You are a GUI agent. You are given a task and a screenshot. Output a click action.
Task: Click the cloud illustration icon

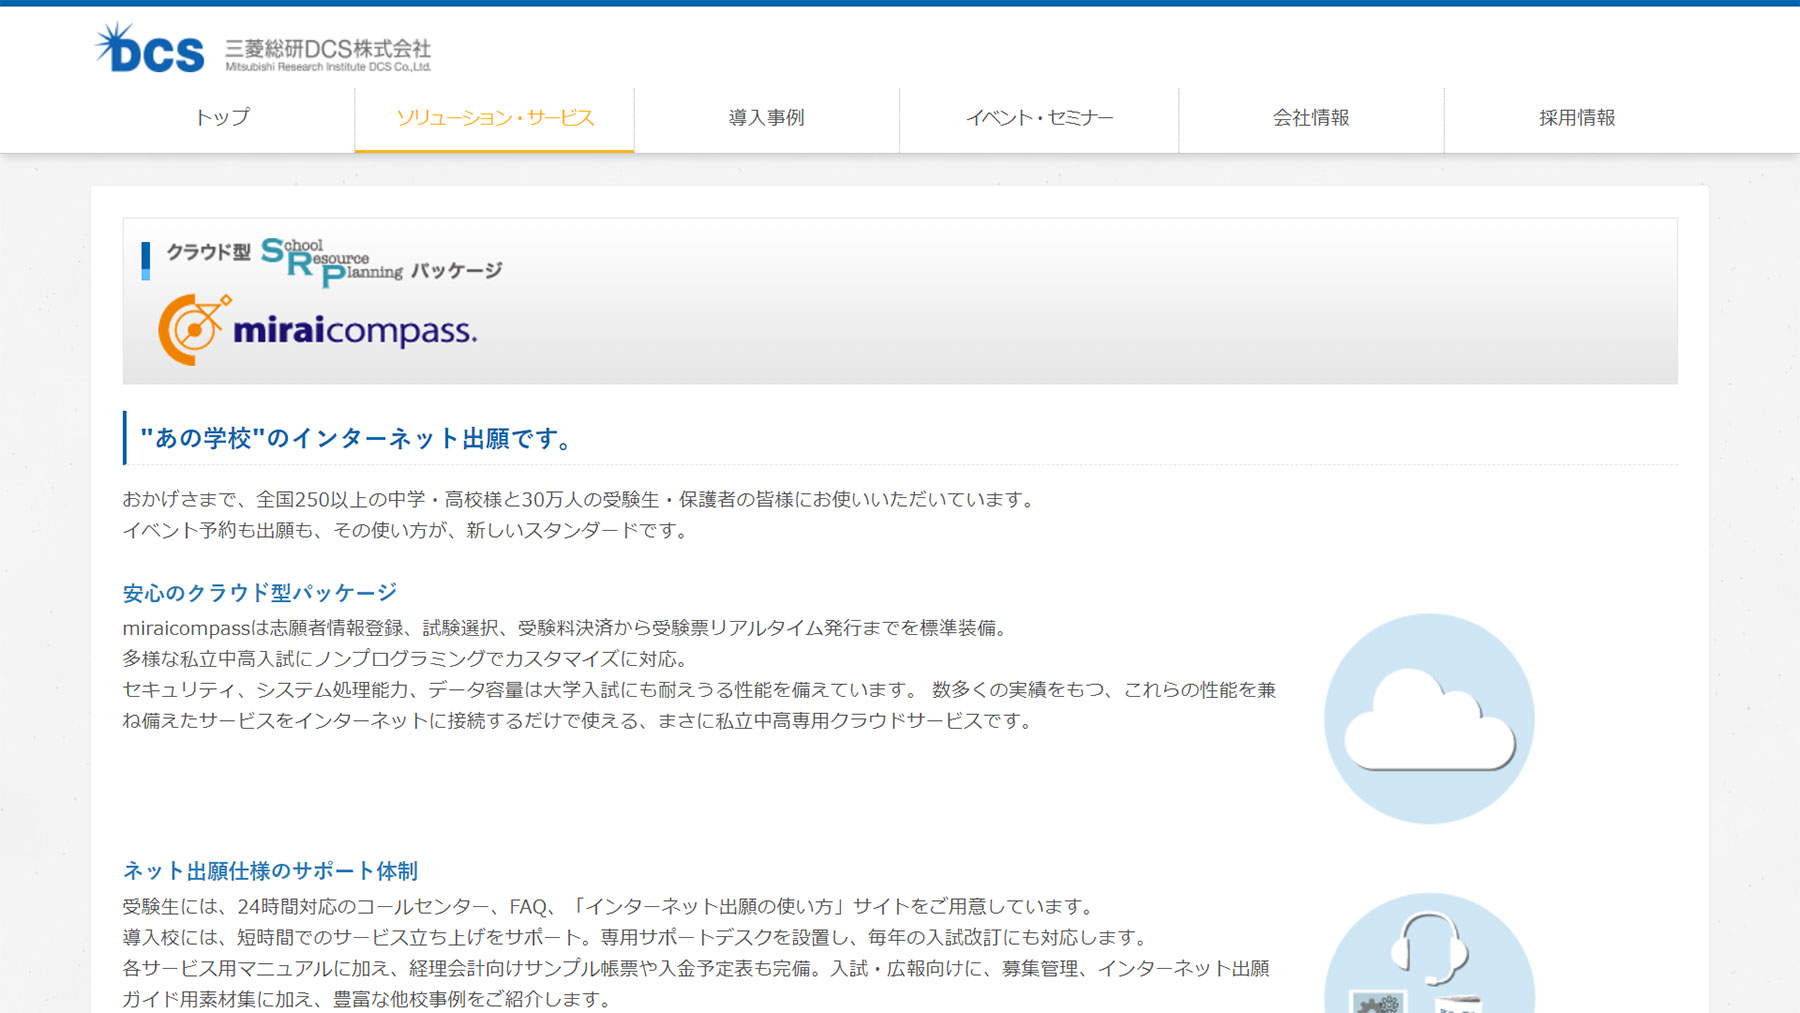click(1429, 718)
